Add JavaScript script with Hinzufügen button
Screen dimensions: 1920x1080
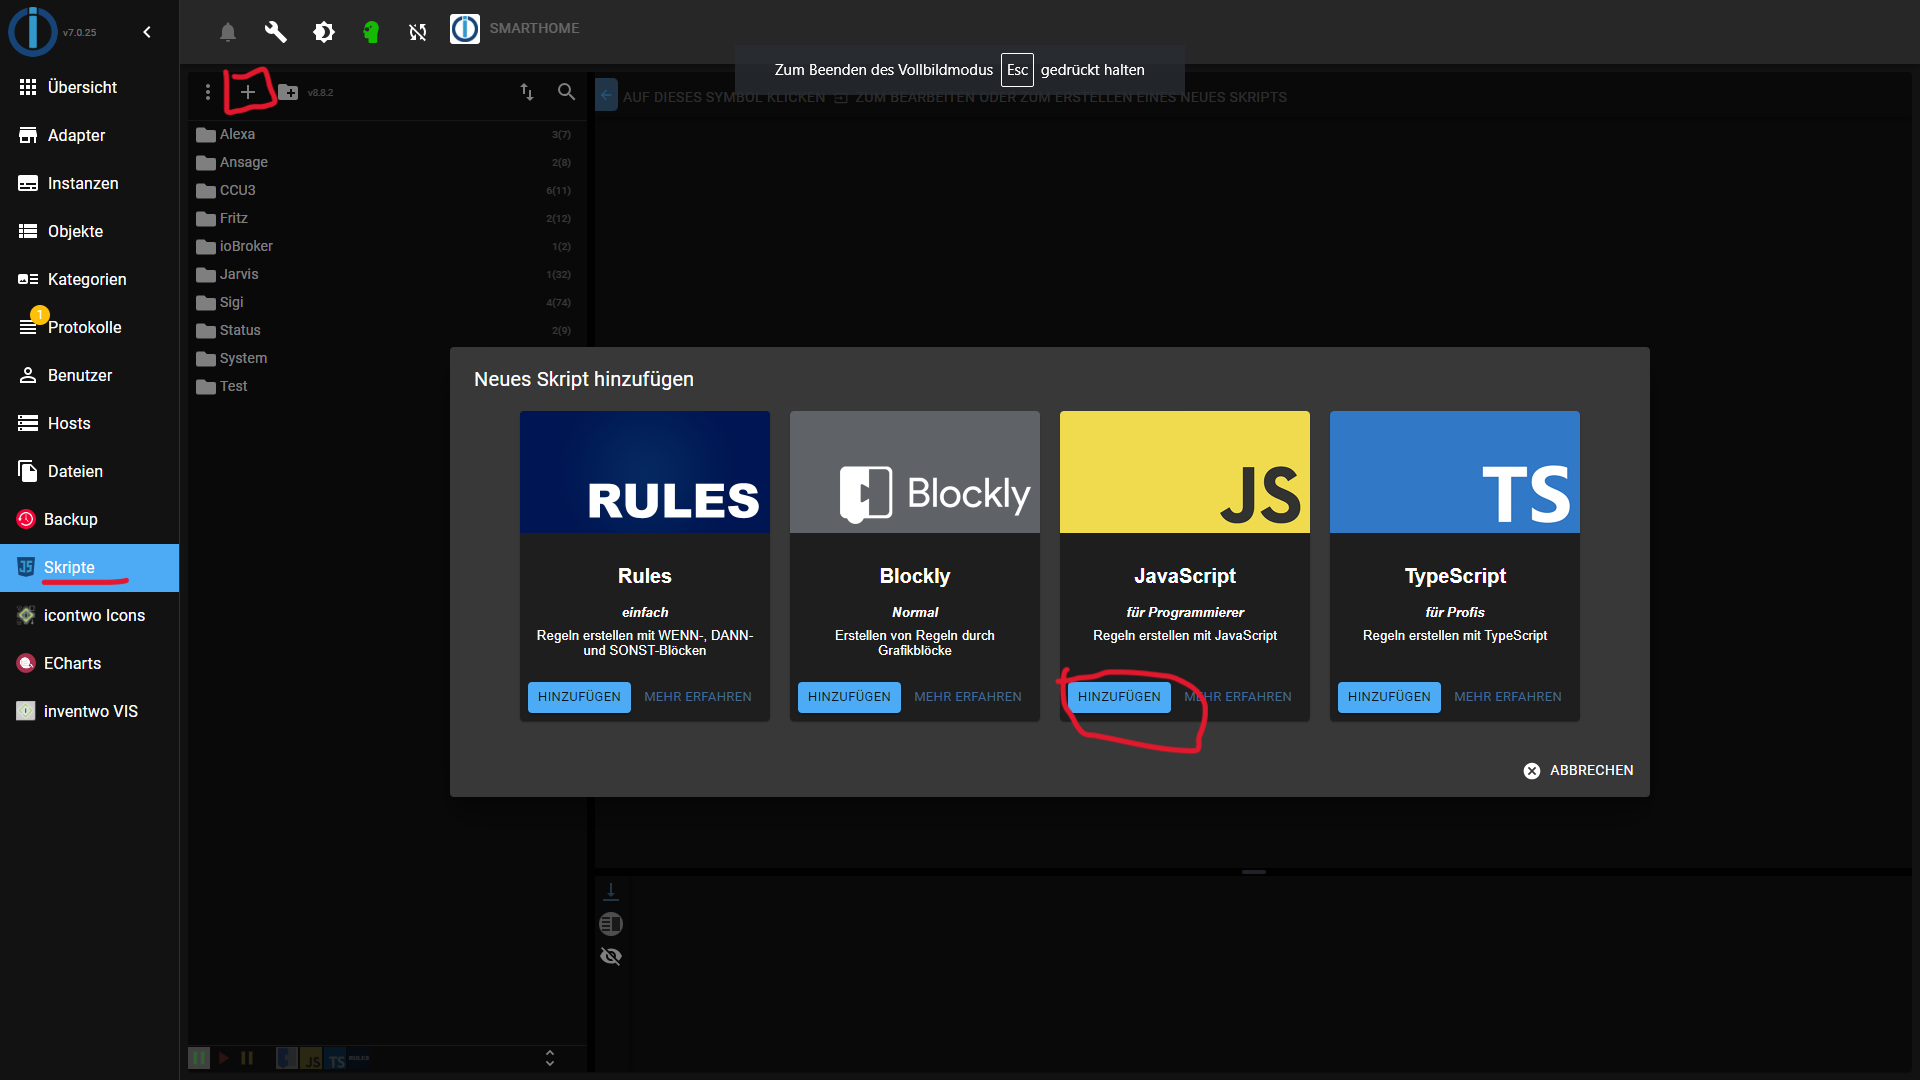(x=1119, y=697)
